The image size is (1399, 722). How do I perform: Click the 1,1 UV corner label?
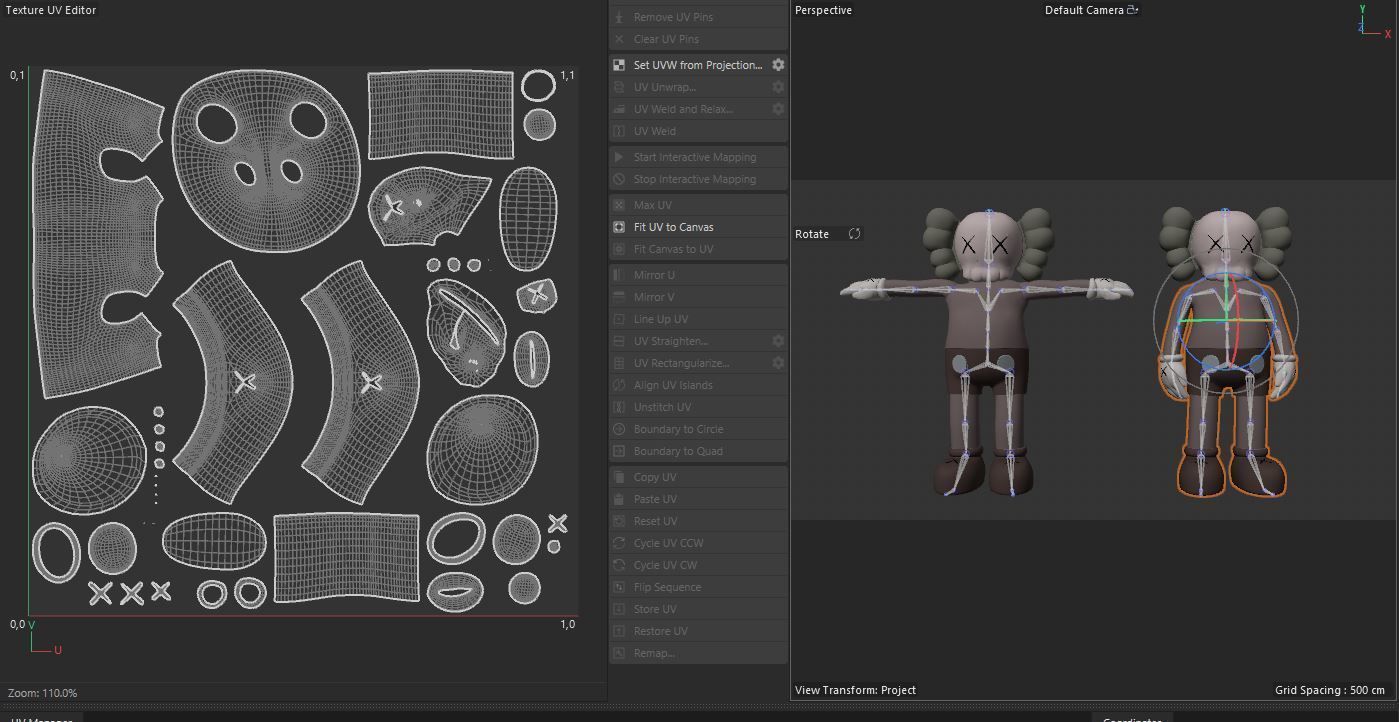click(567, 75)
